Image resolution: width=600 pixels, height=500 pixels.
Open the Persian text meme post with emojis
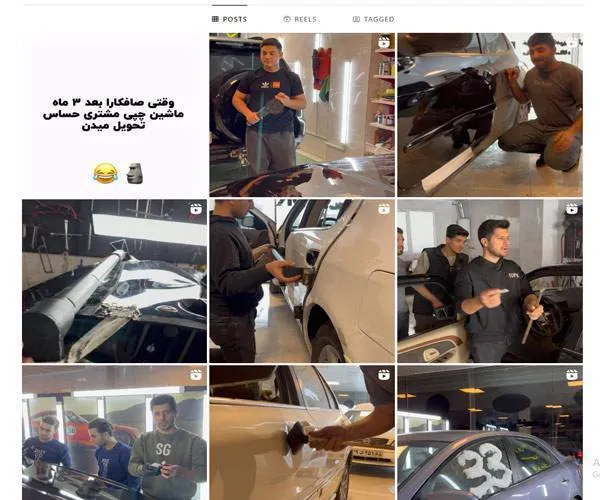point(114,115)
